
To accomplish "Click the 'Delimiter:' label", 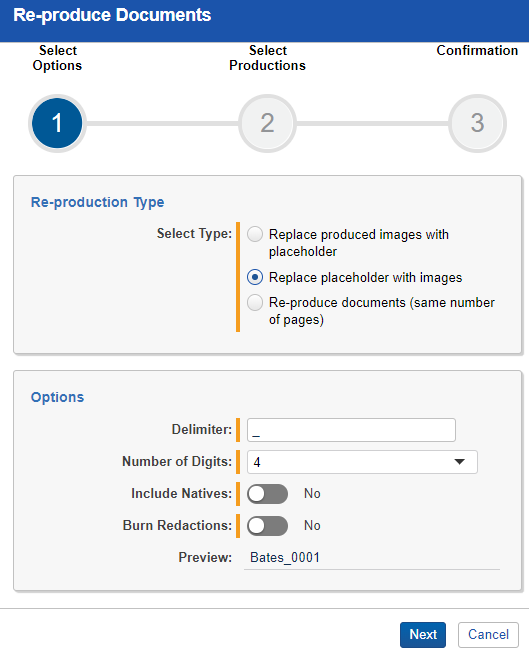I will (202, 429).
